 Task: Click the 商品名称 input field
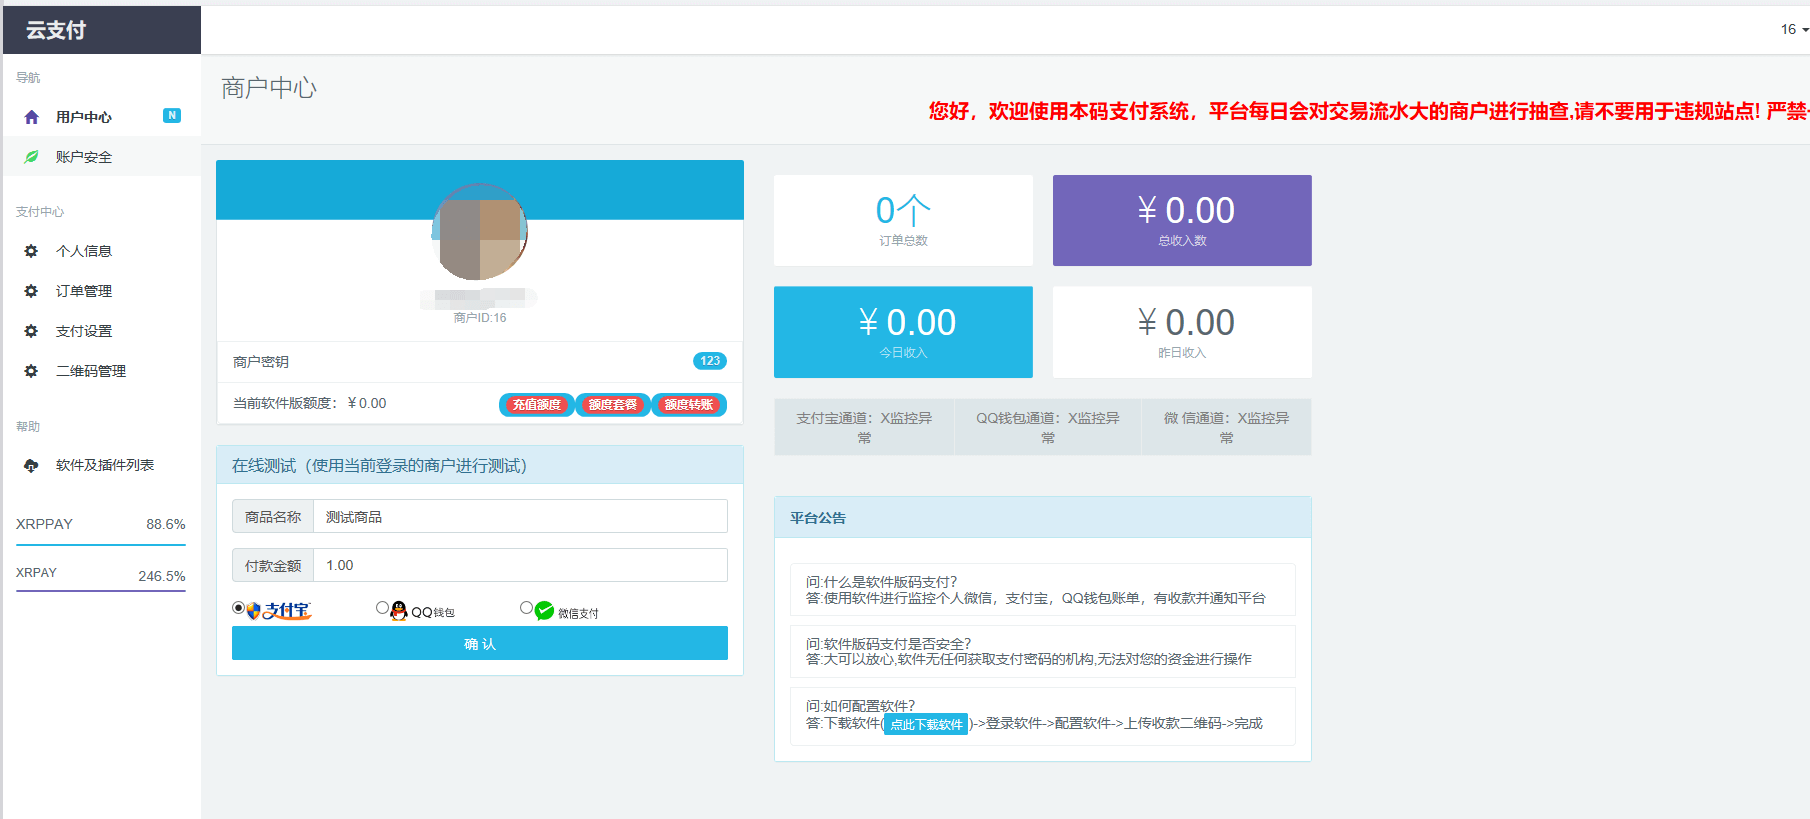point(520,517)
